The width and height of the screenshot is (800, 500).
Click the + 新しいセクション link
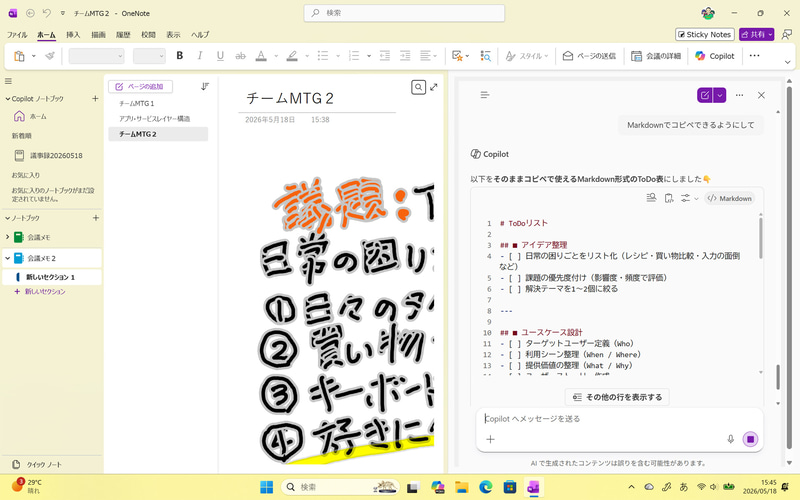click(40, 292)
